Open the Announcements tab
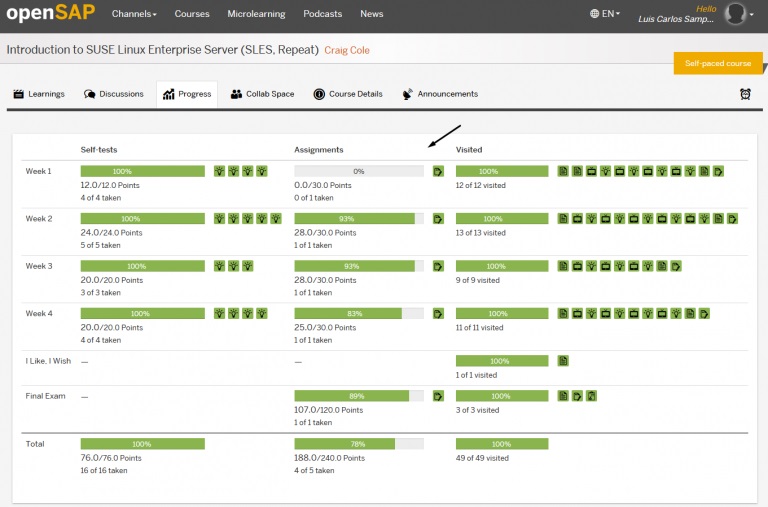 [440, 94]
